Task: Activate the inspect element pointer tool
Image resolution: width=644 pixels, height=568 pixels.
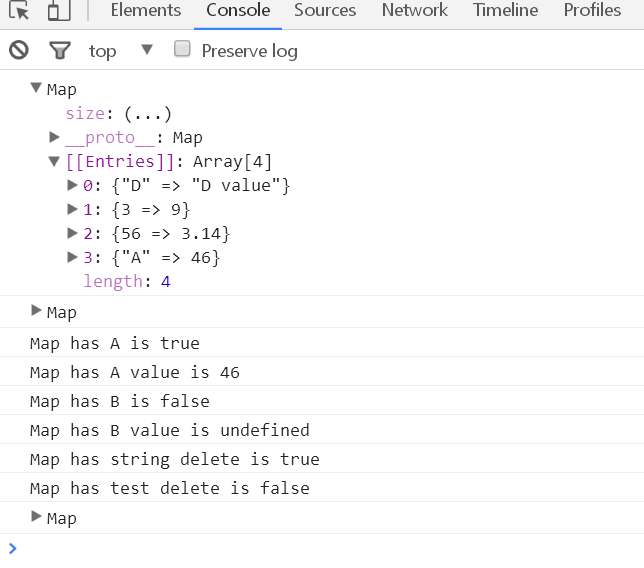Action: pyautogui.click(x=19, y=10)
